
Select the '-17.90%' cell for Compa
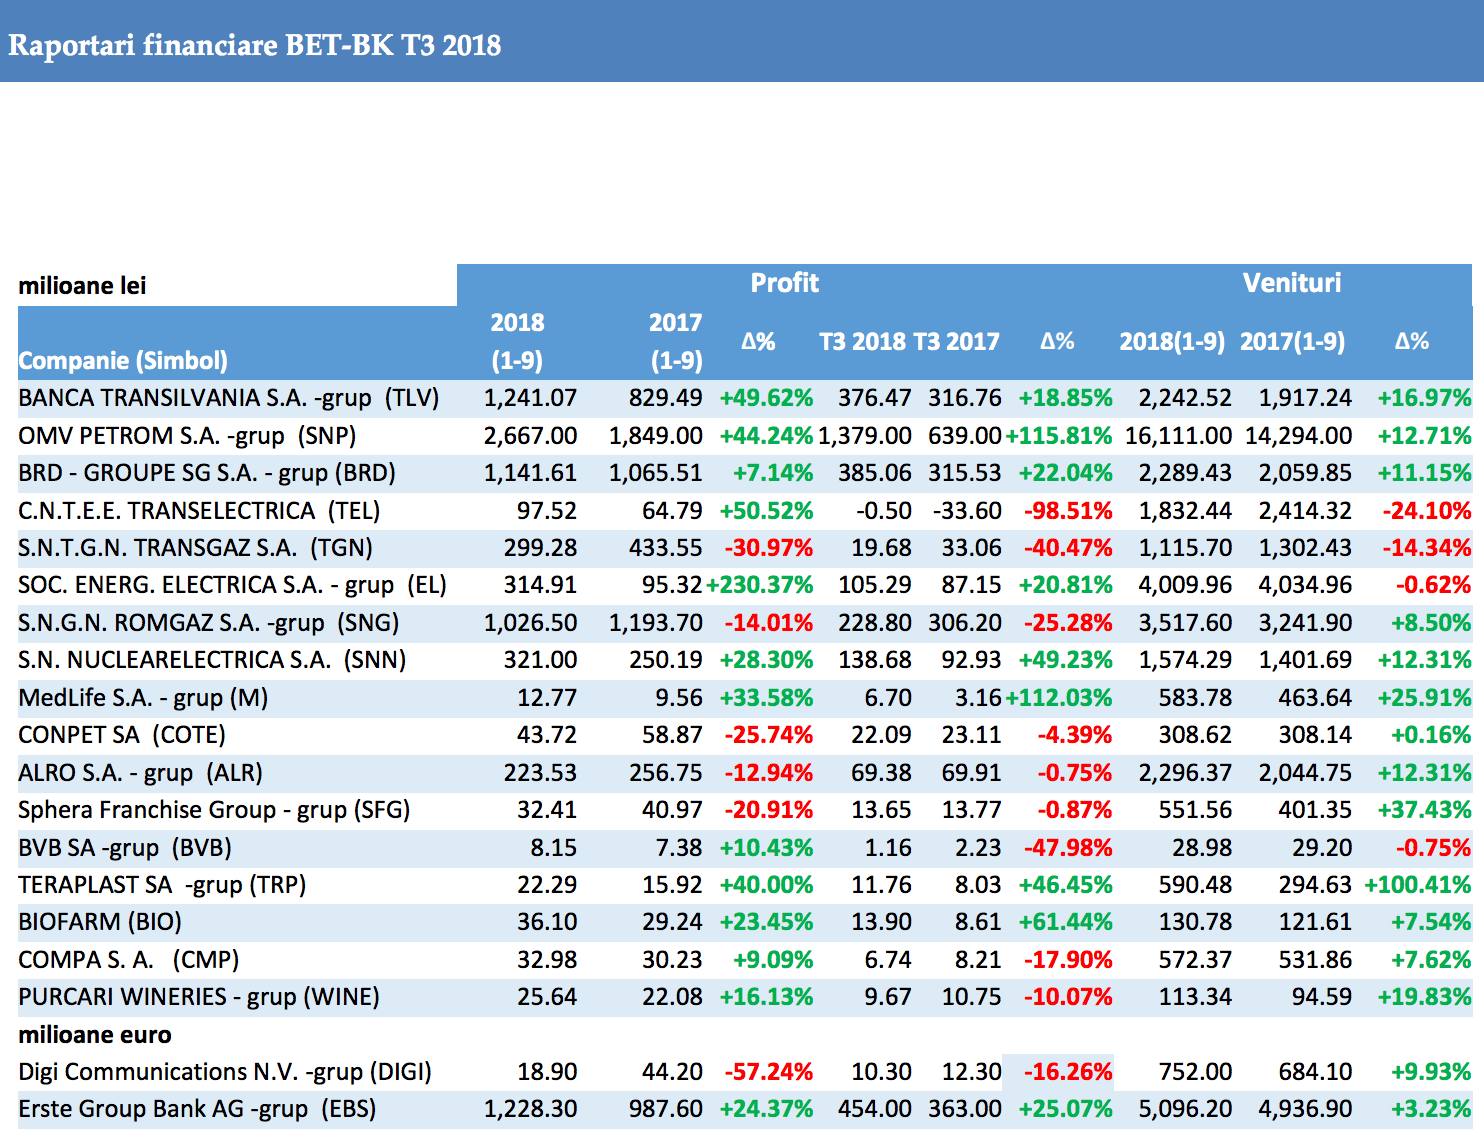pos(1068,960)
